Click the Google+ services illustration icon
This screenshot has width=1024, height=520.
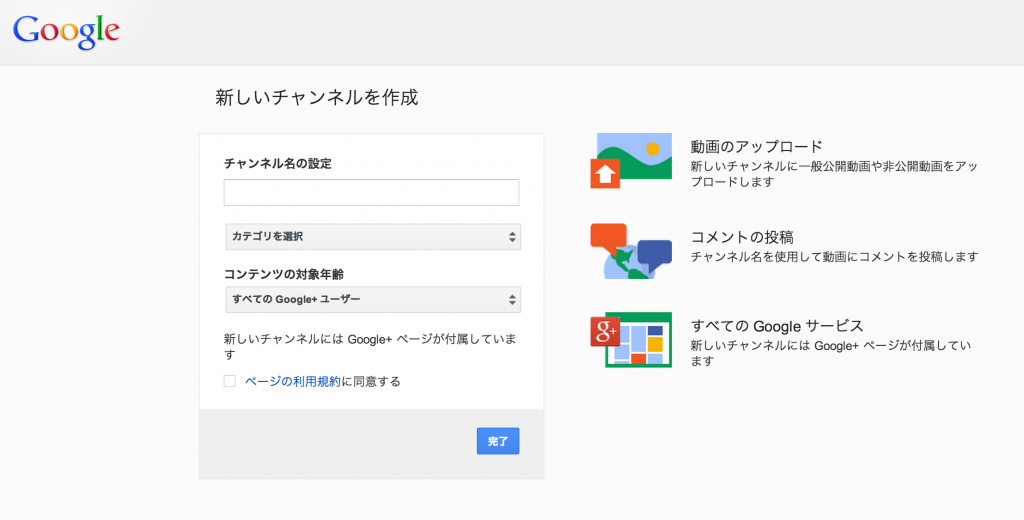point(631,340)
